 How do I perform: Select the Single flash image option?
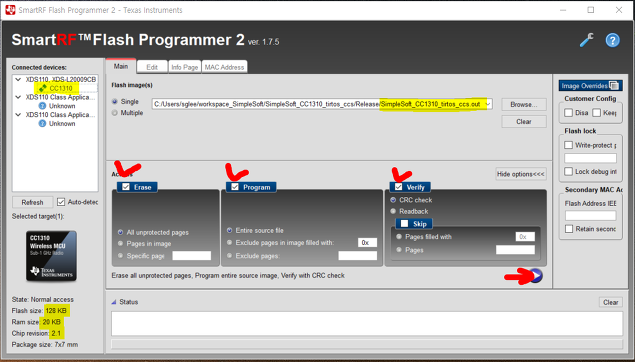pos(115,102)
